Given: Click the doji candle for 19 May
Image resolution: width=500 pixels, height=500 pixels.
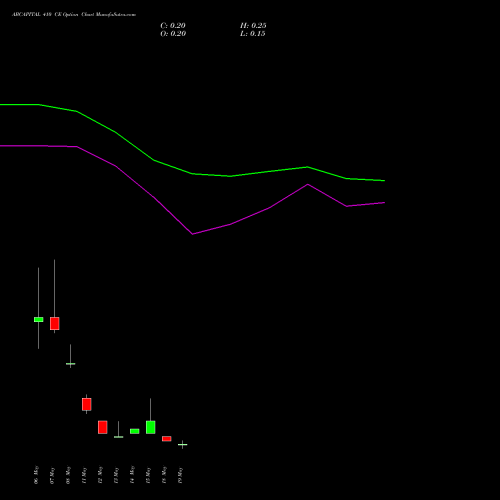Looking at the screenshot, I should point(183,445).
